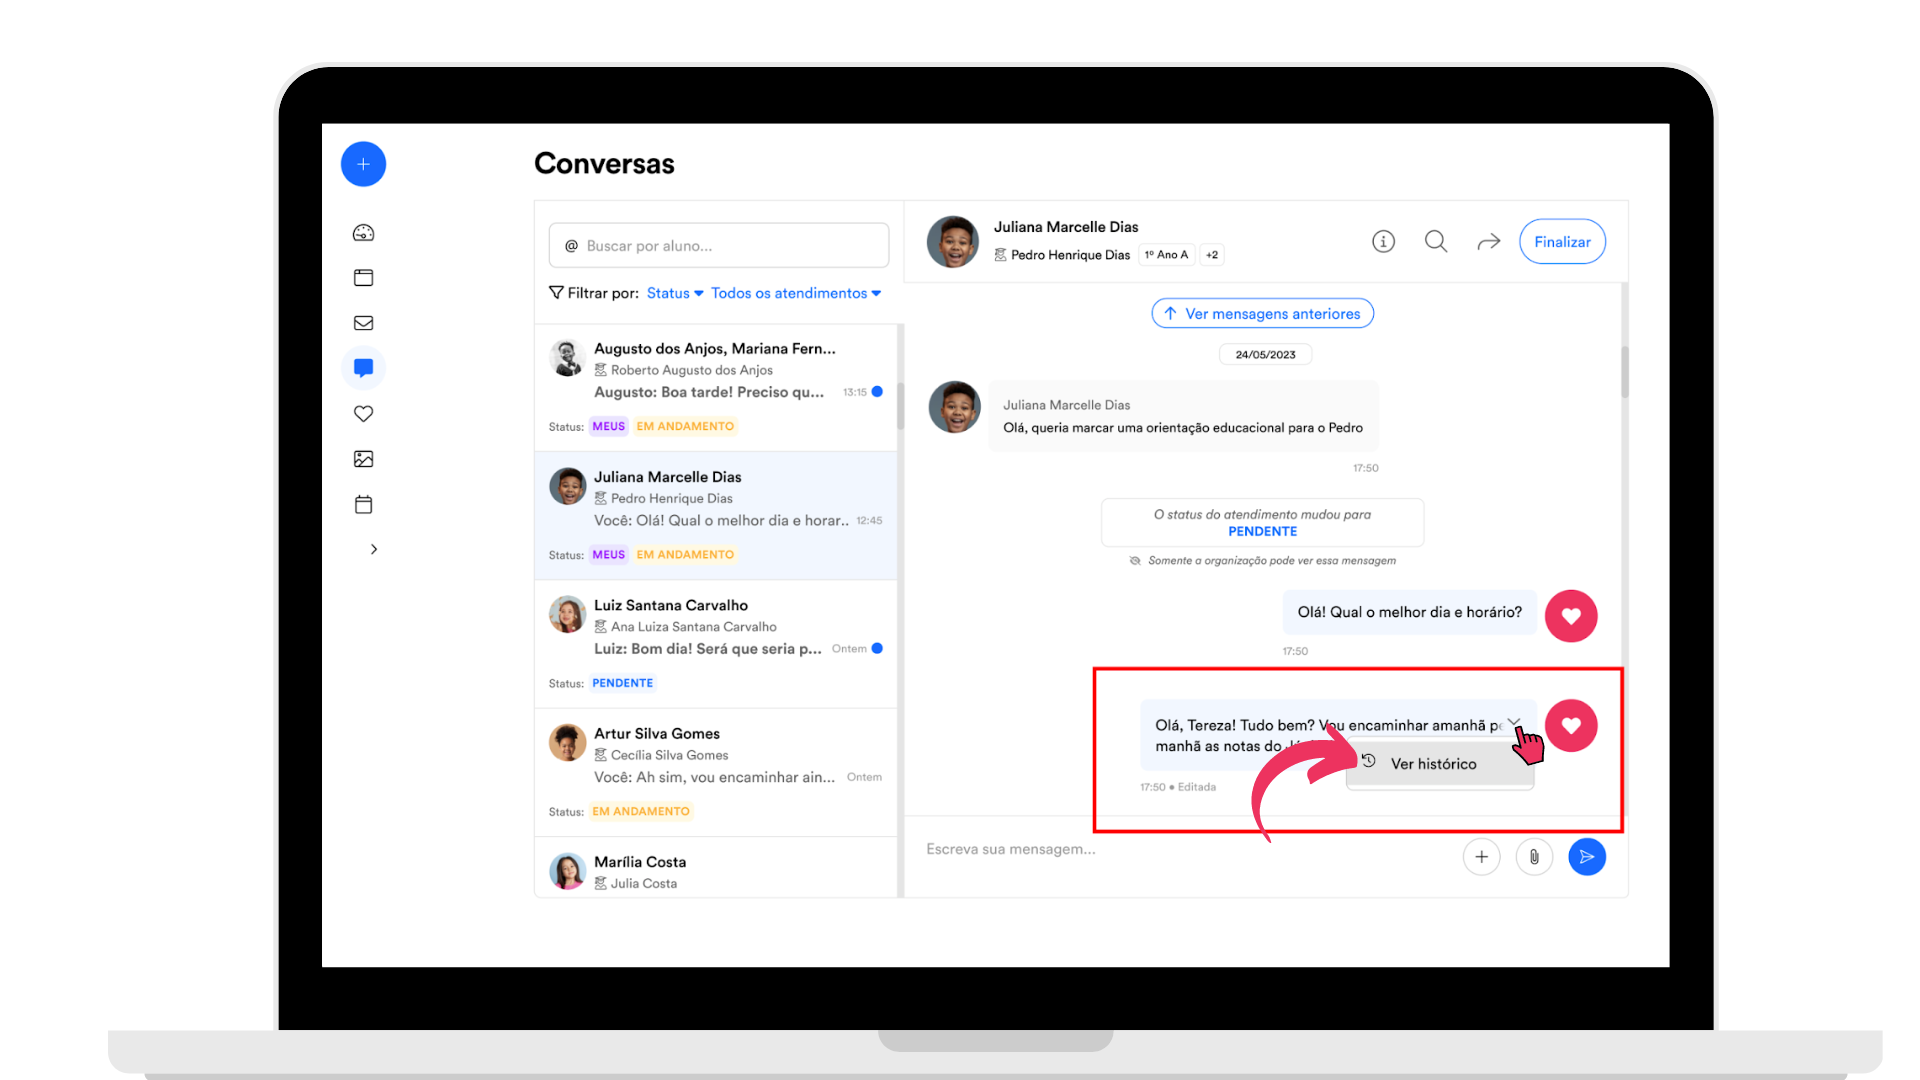
Task: Click the Finalizar button
Action: tap(1562, 242)
